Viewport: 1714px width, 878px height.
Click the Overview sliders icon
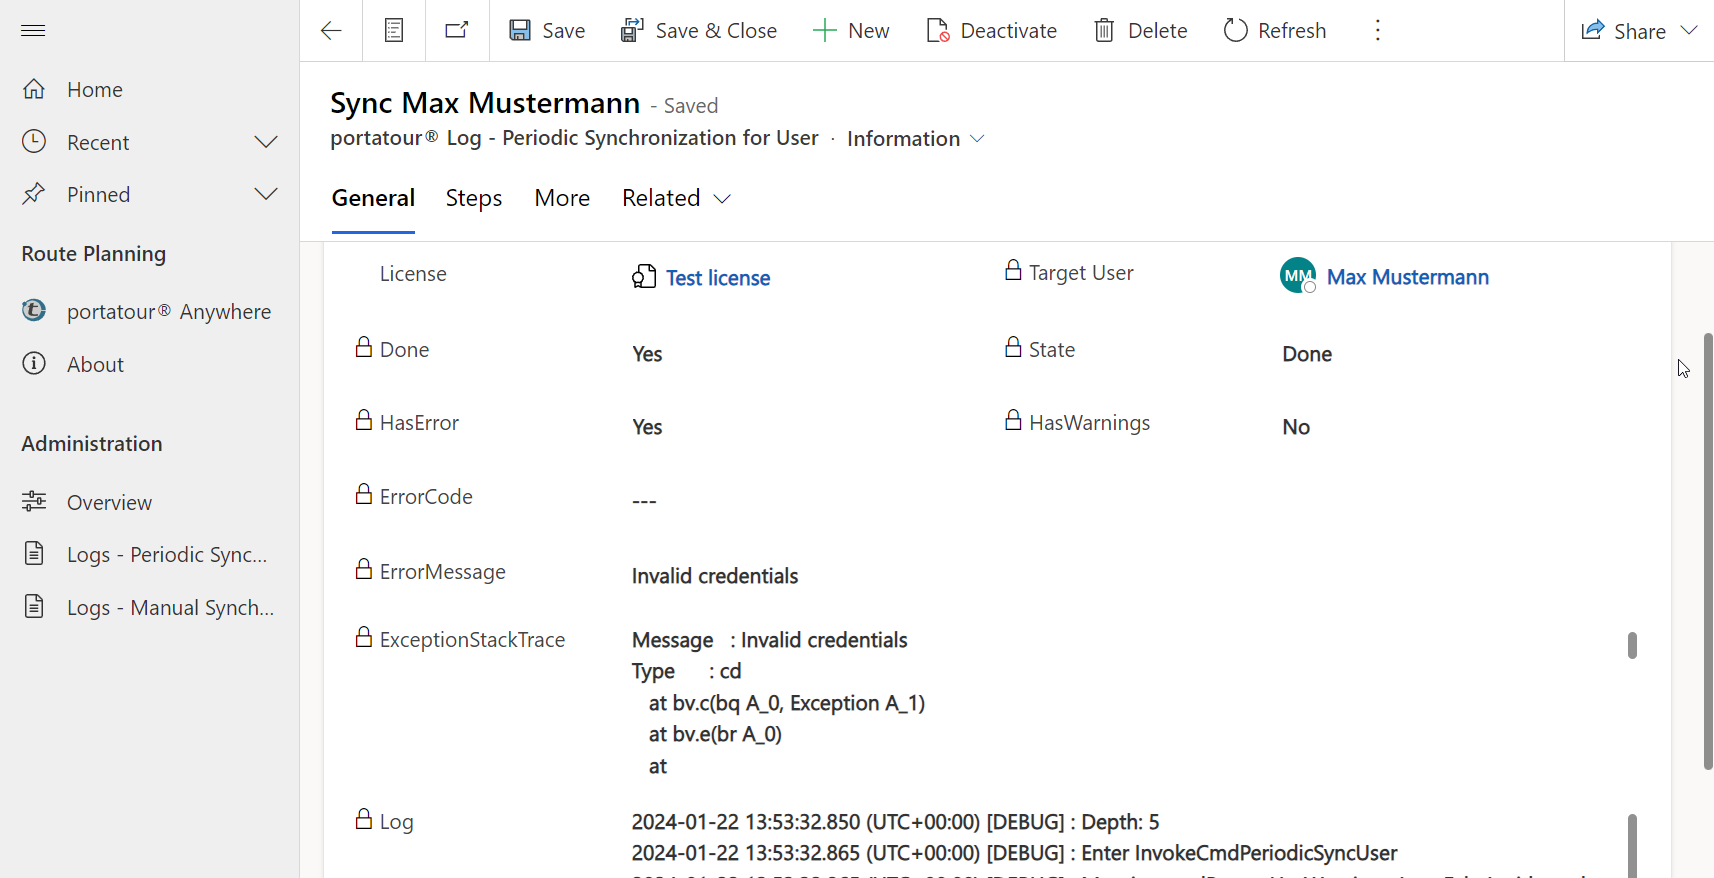(x=34, y=501)
